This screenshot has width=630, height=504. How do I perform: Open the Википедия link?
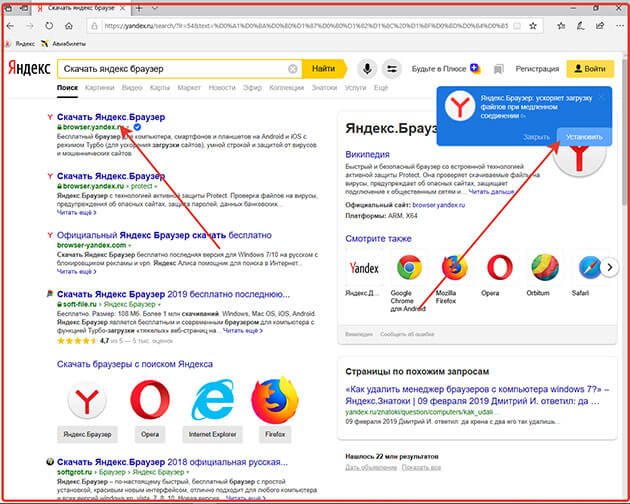pos(367,154)
